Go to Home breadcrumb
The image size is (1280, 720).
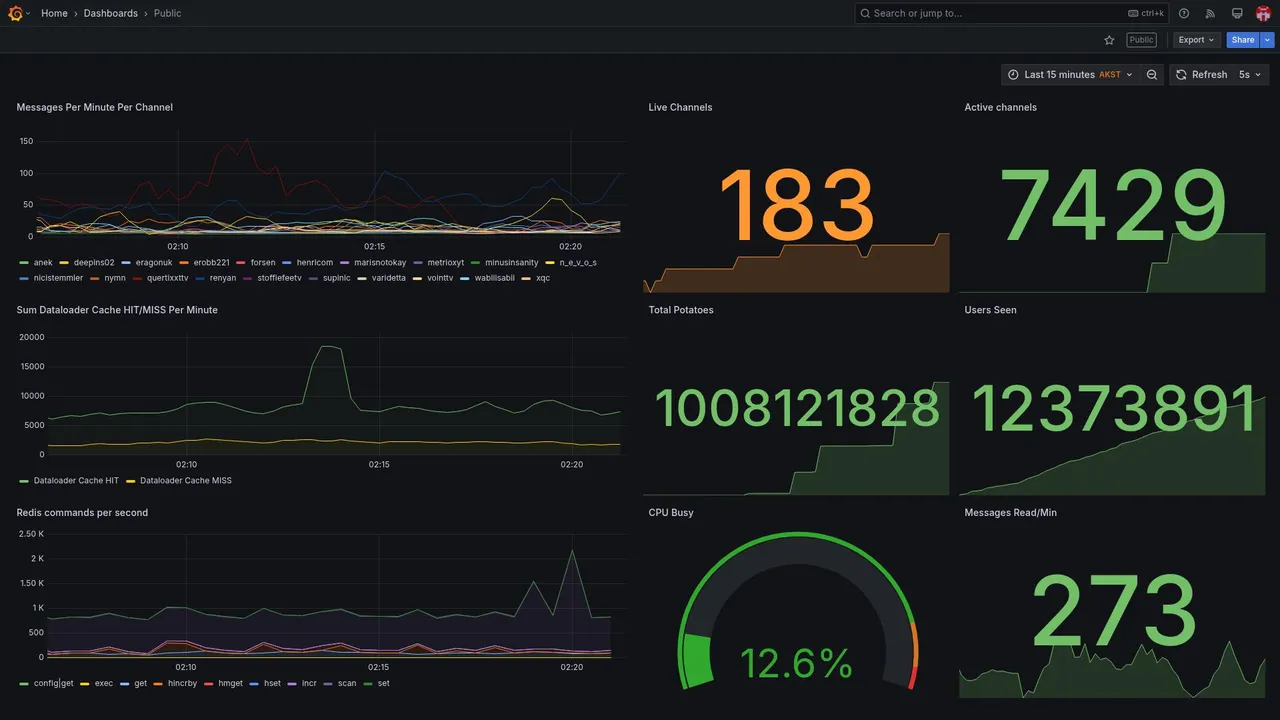coord(54,13)
